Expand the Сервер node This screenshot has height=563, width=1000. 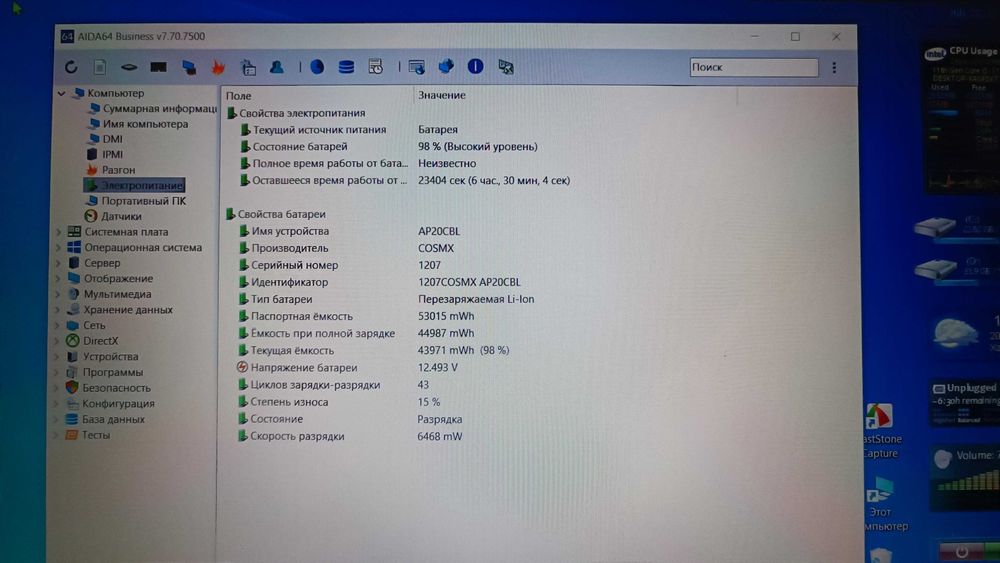tap(58, 263)
